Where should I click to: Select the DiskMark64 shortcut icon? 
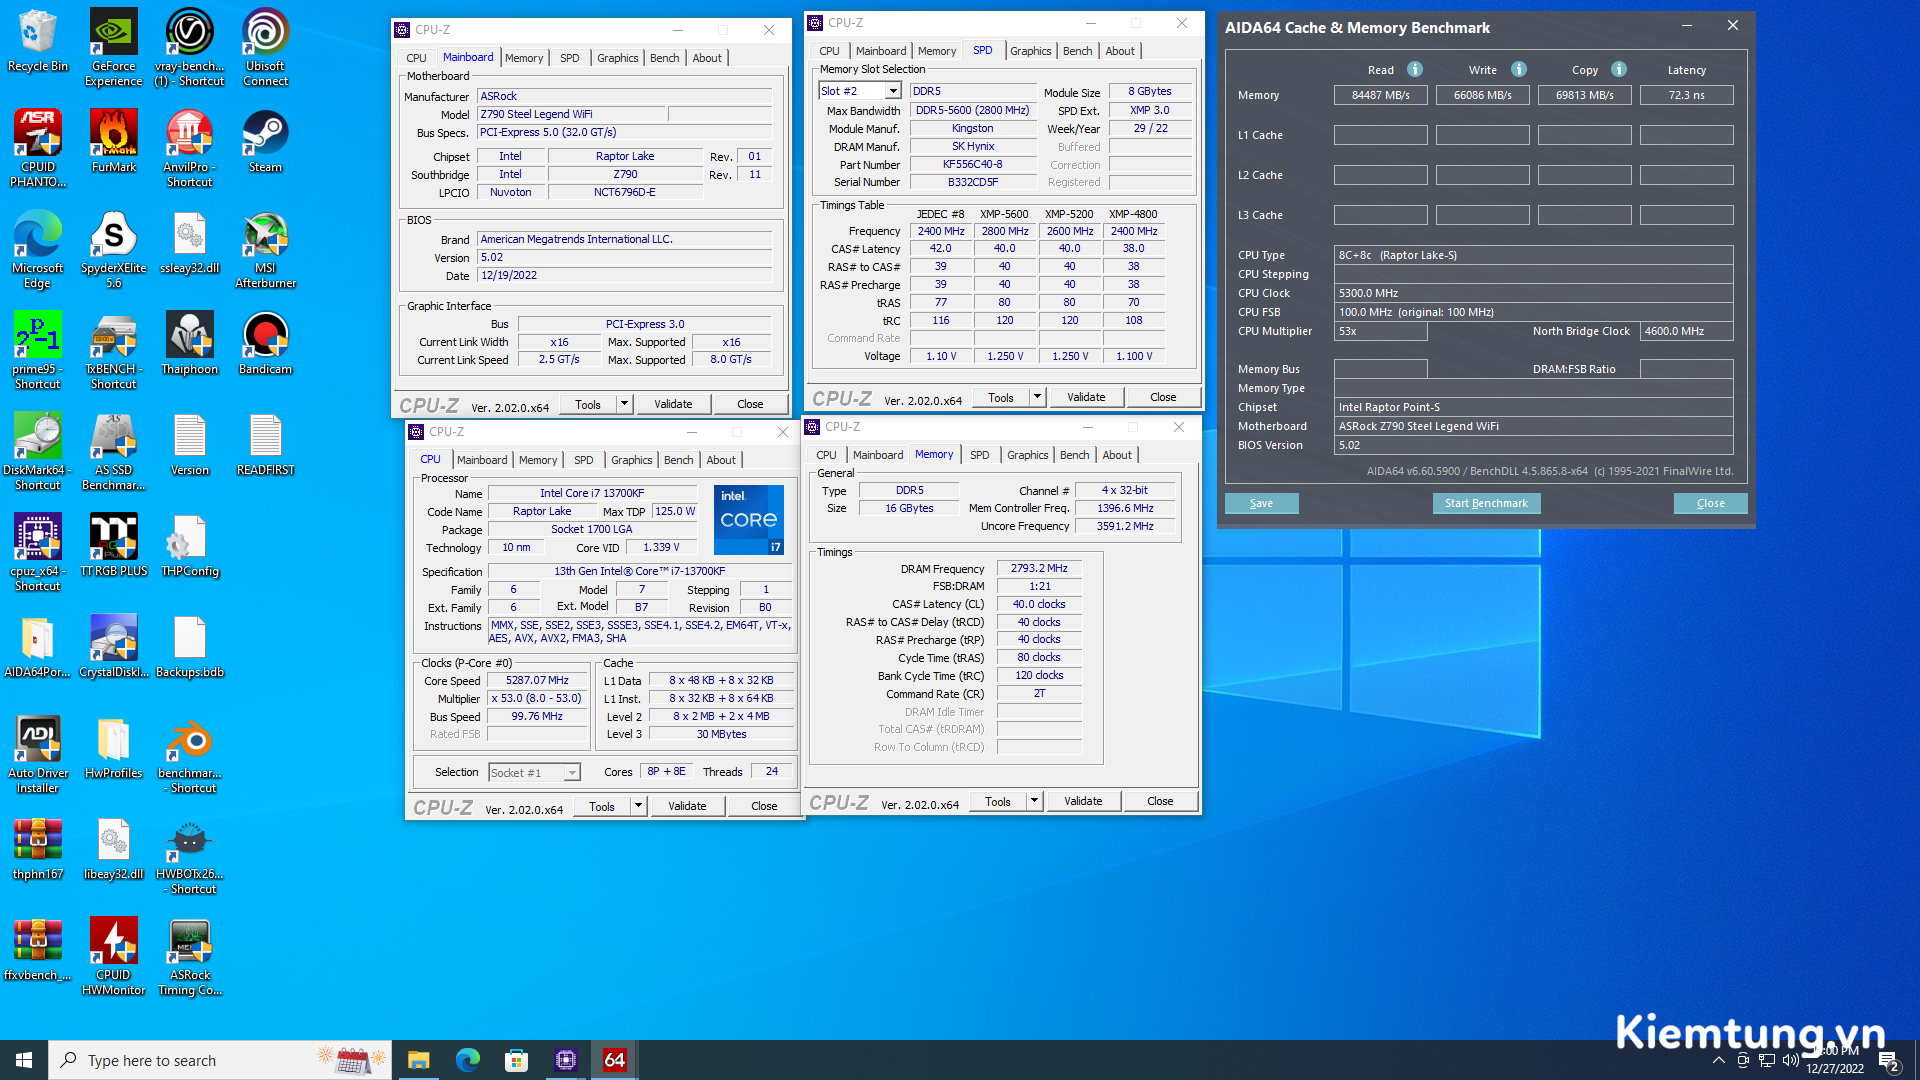click(x=38, y=451)
